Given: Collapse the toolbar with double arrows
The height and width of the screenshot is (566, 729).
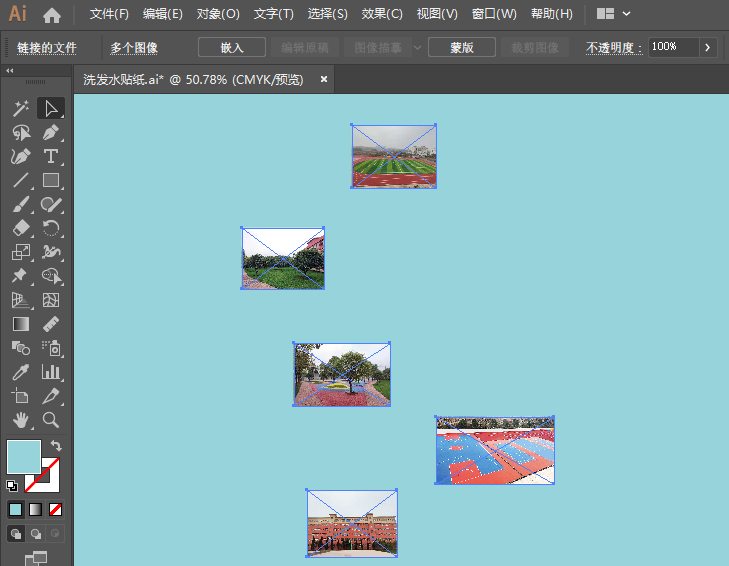Looking at the screenshot, I should [9, 71].
